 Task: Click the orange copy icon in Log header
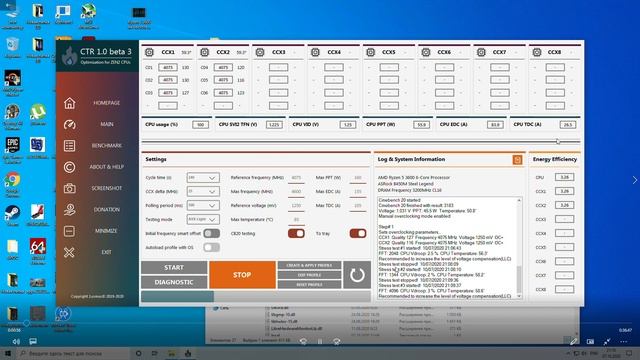(517, 160)
